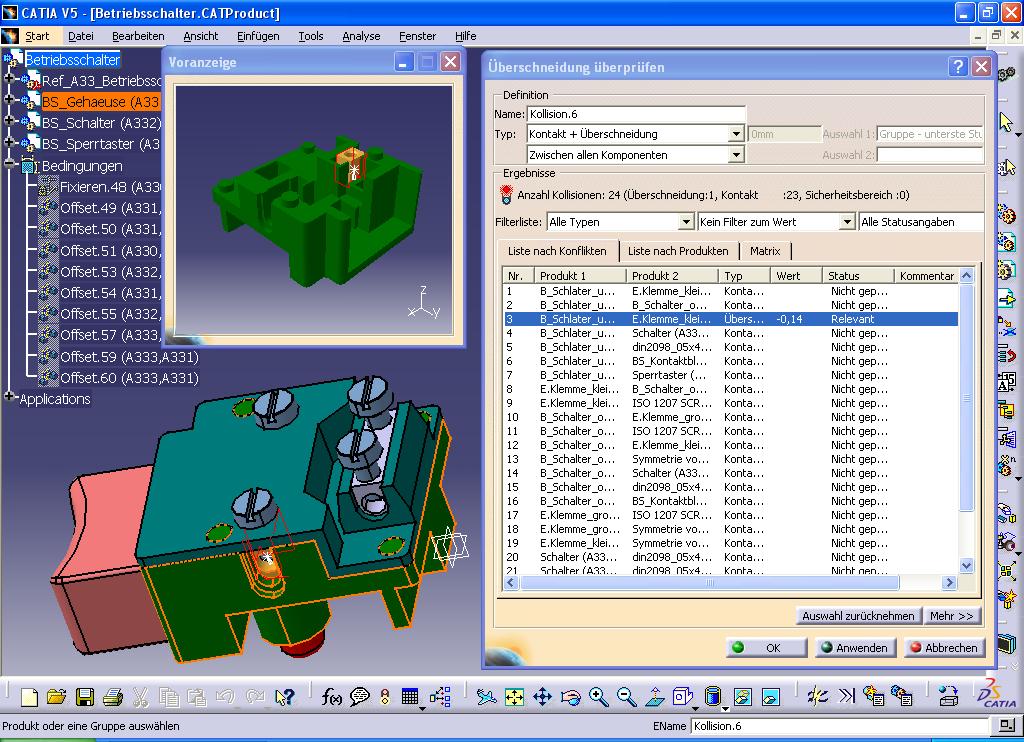Open the Alle Statusangaben filter combo

pyautogui.click(x=921, y=222)
